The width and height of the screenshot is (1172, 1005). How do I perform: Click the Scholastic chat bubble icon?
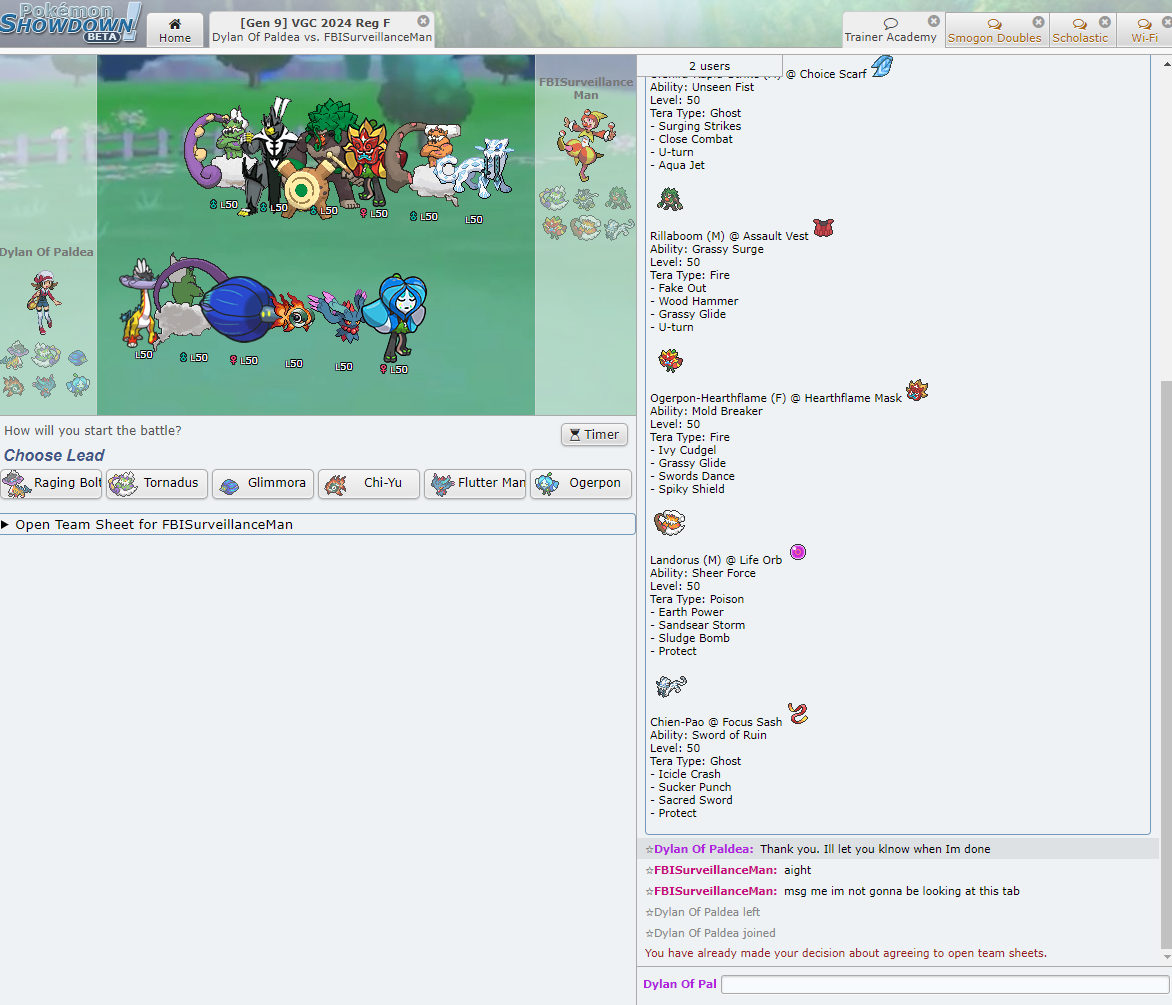(1079, 24)
